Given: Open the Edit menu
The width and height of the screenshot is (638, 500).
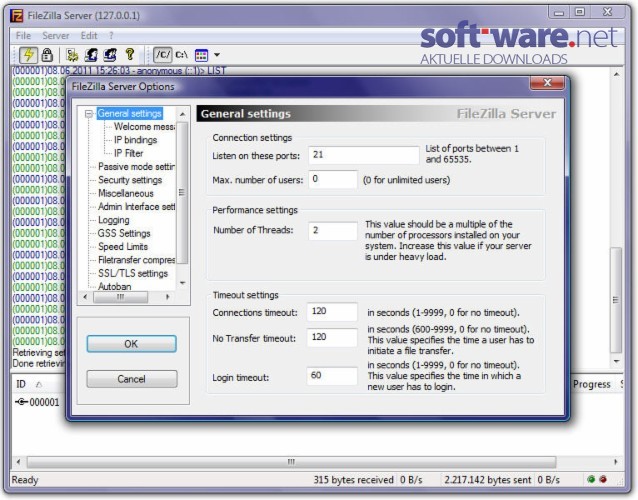Looking at the screenshot, I should (89, 36).
